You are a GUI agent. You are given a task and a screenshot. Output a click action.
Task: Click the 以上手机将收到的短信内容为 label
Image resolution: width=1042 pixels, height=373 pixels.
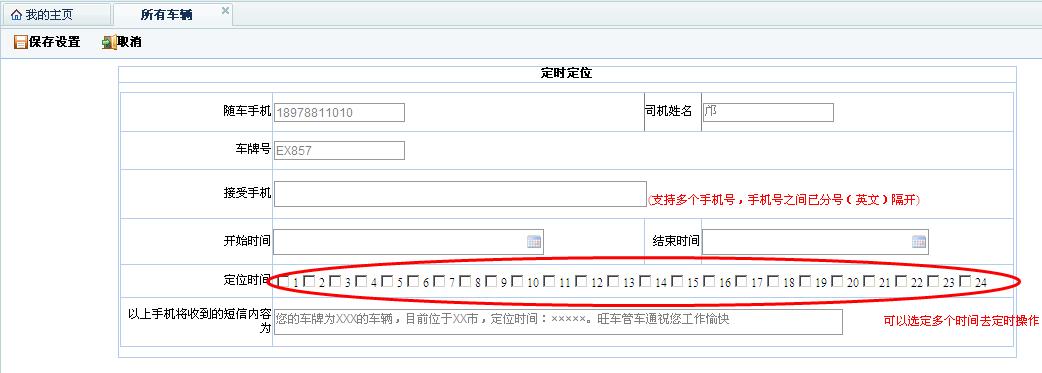pyautogui.click(x=199, y=320)
